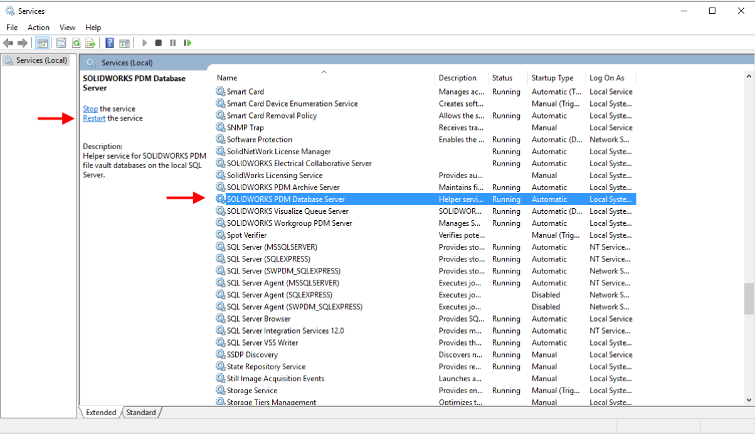
Task: Select SOLIDWORKS Visualize Queue Server row
Action: pyautogui.click(x=425, y=211)
